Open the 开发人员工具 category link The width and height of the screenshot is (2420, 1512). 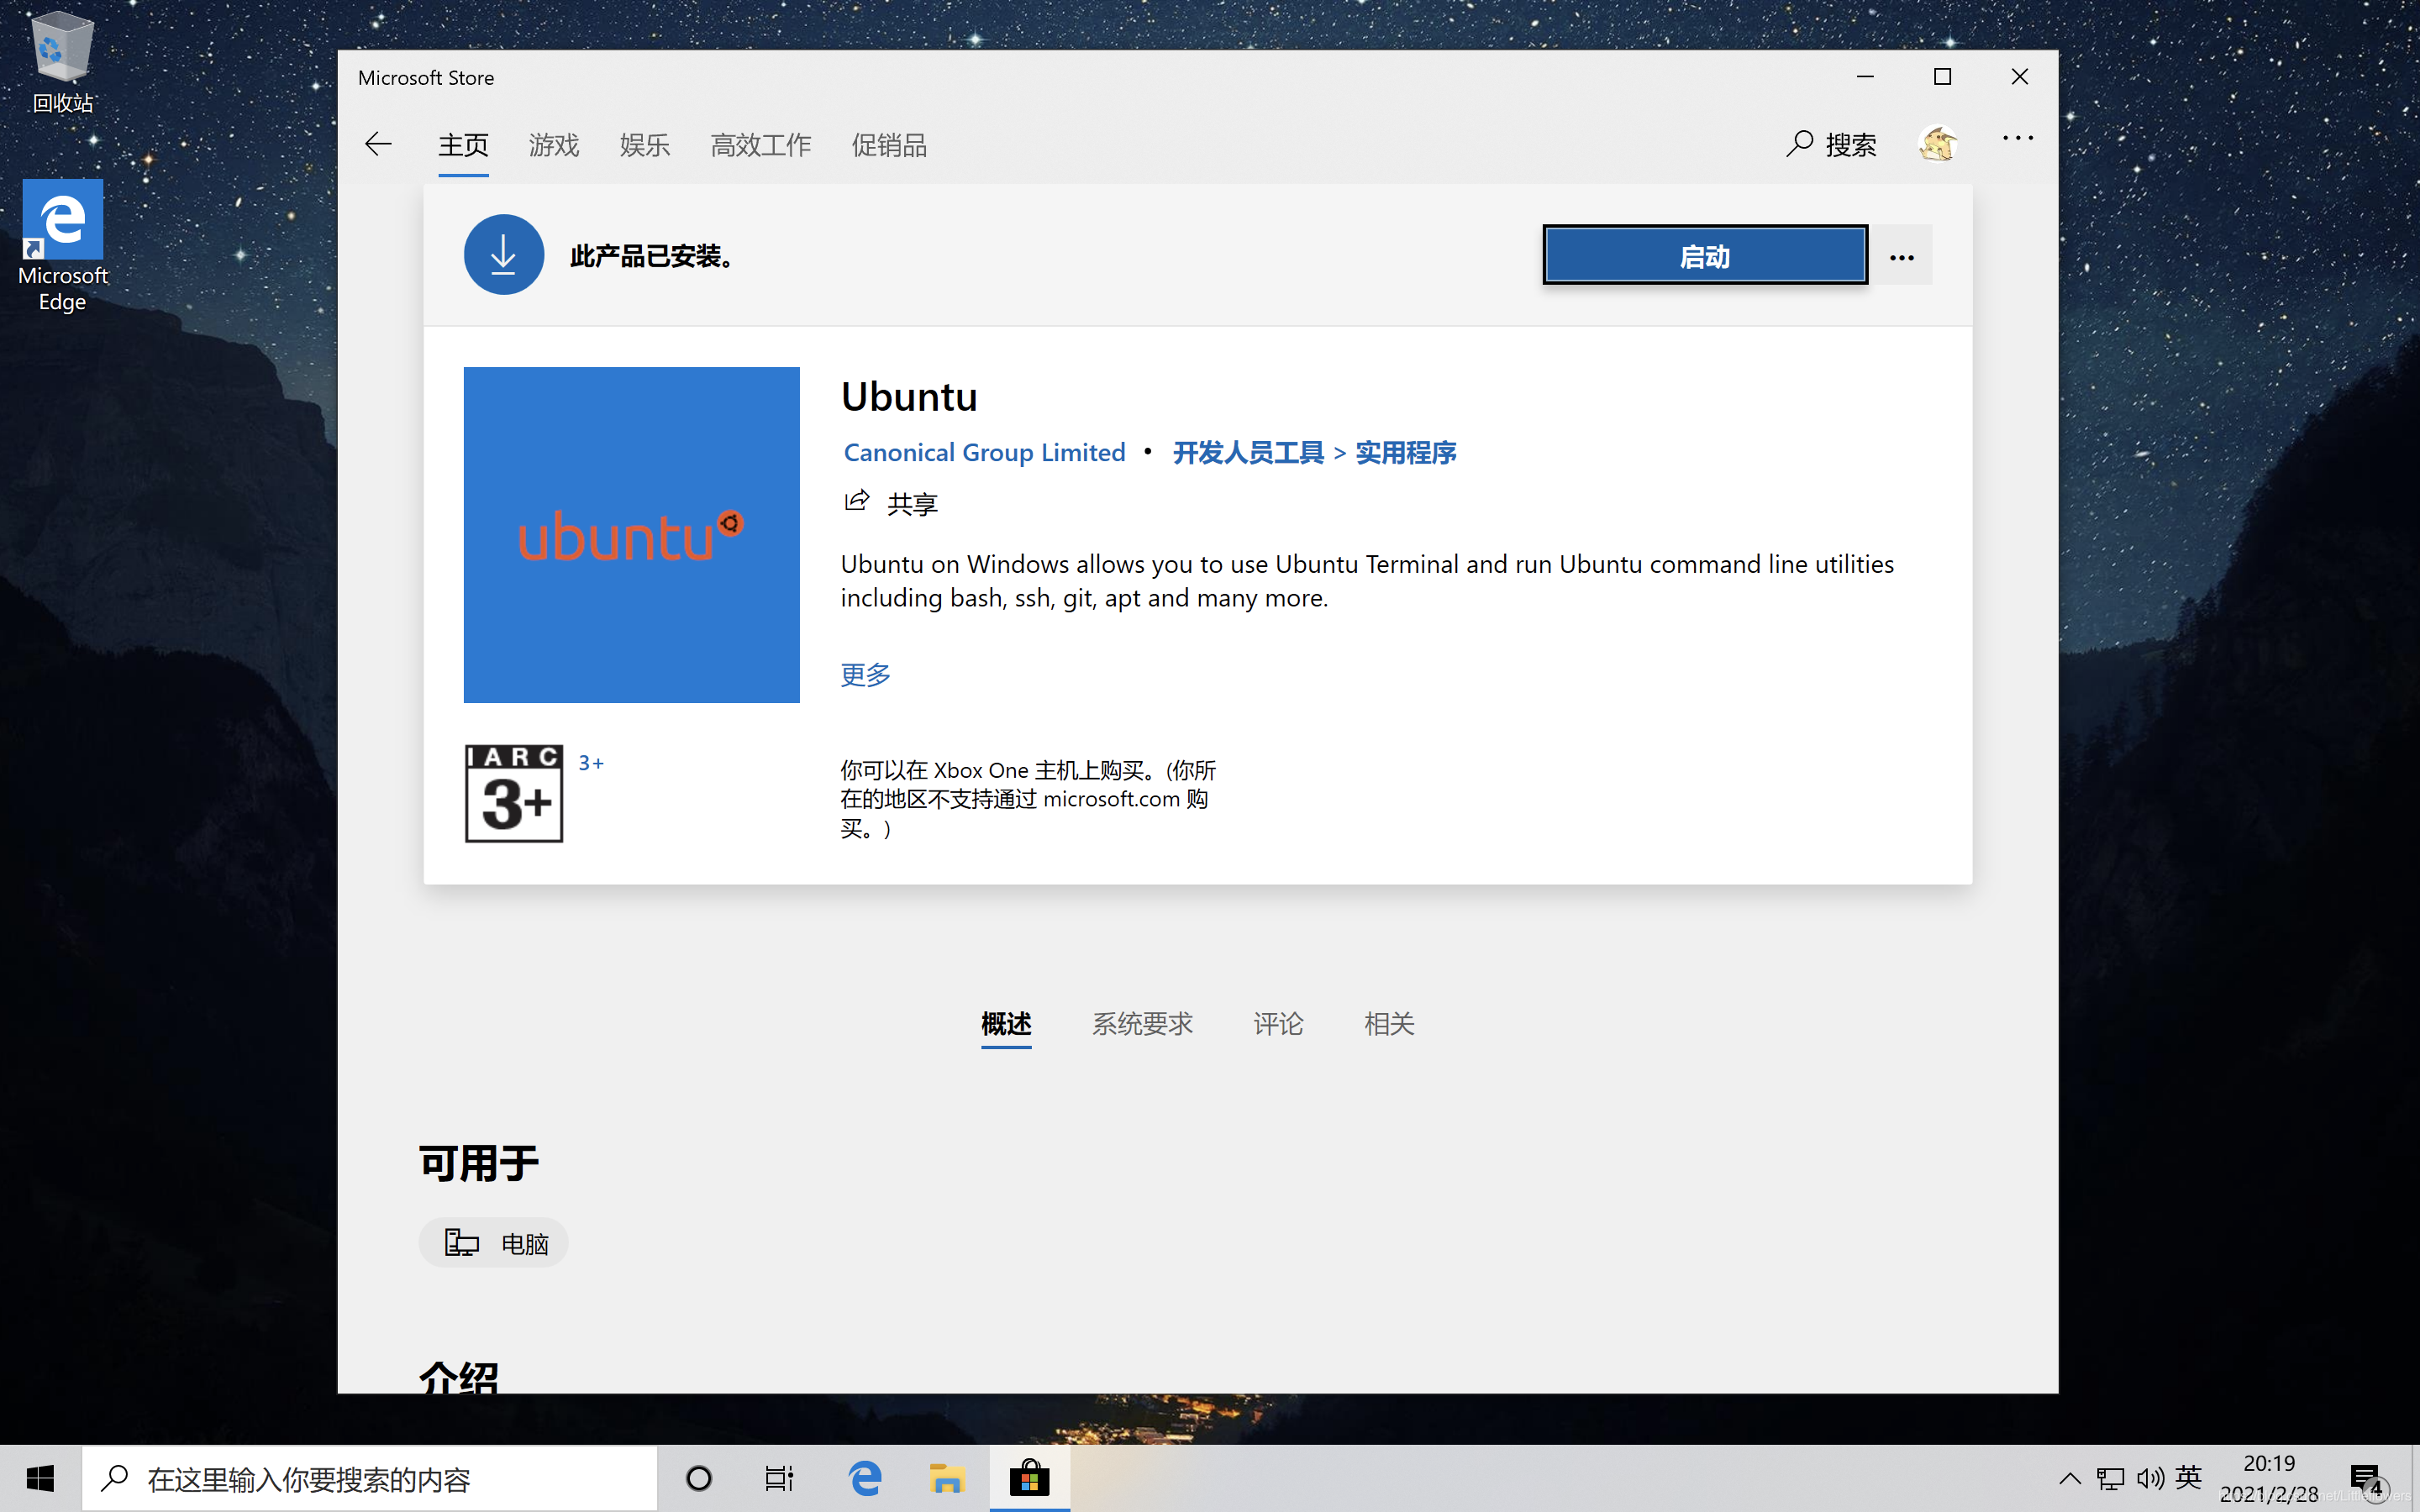tap(1247, 452)
